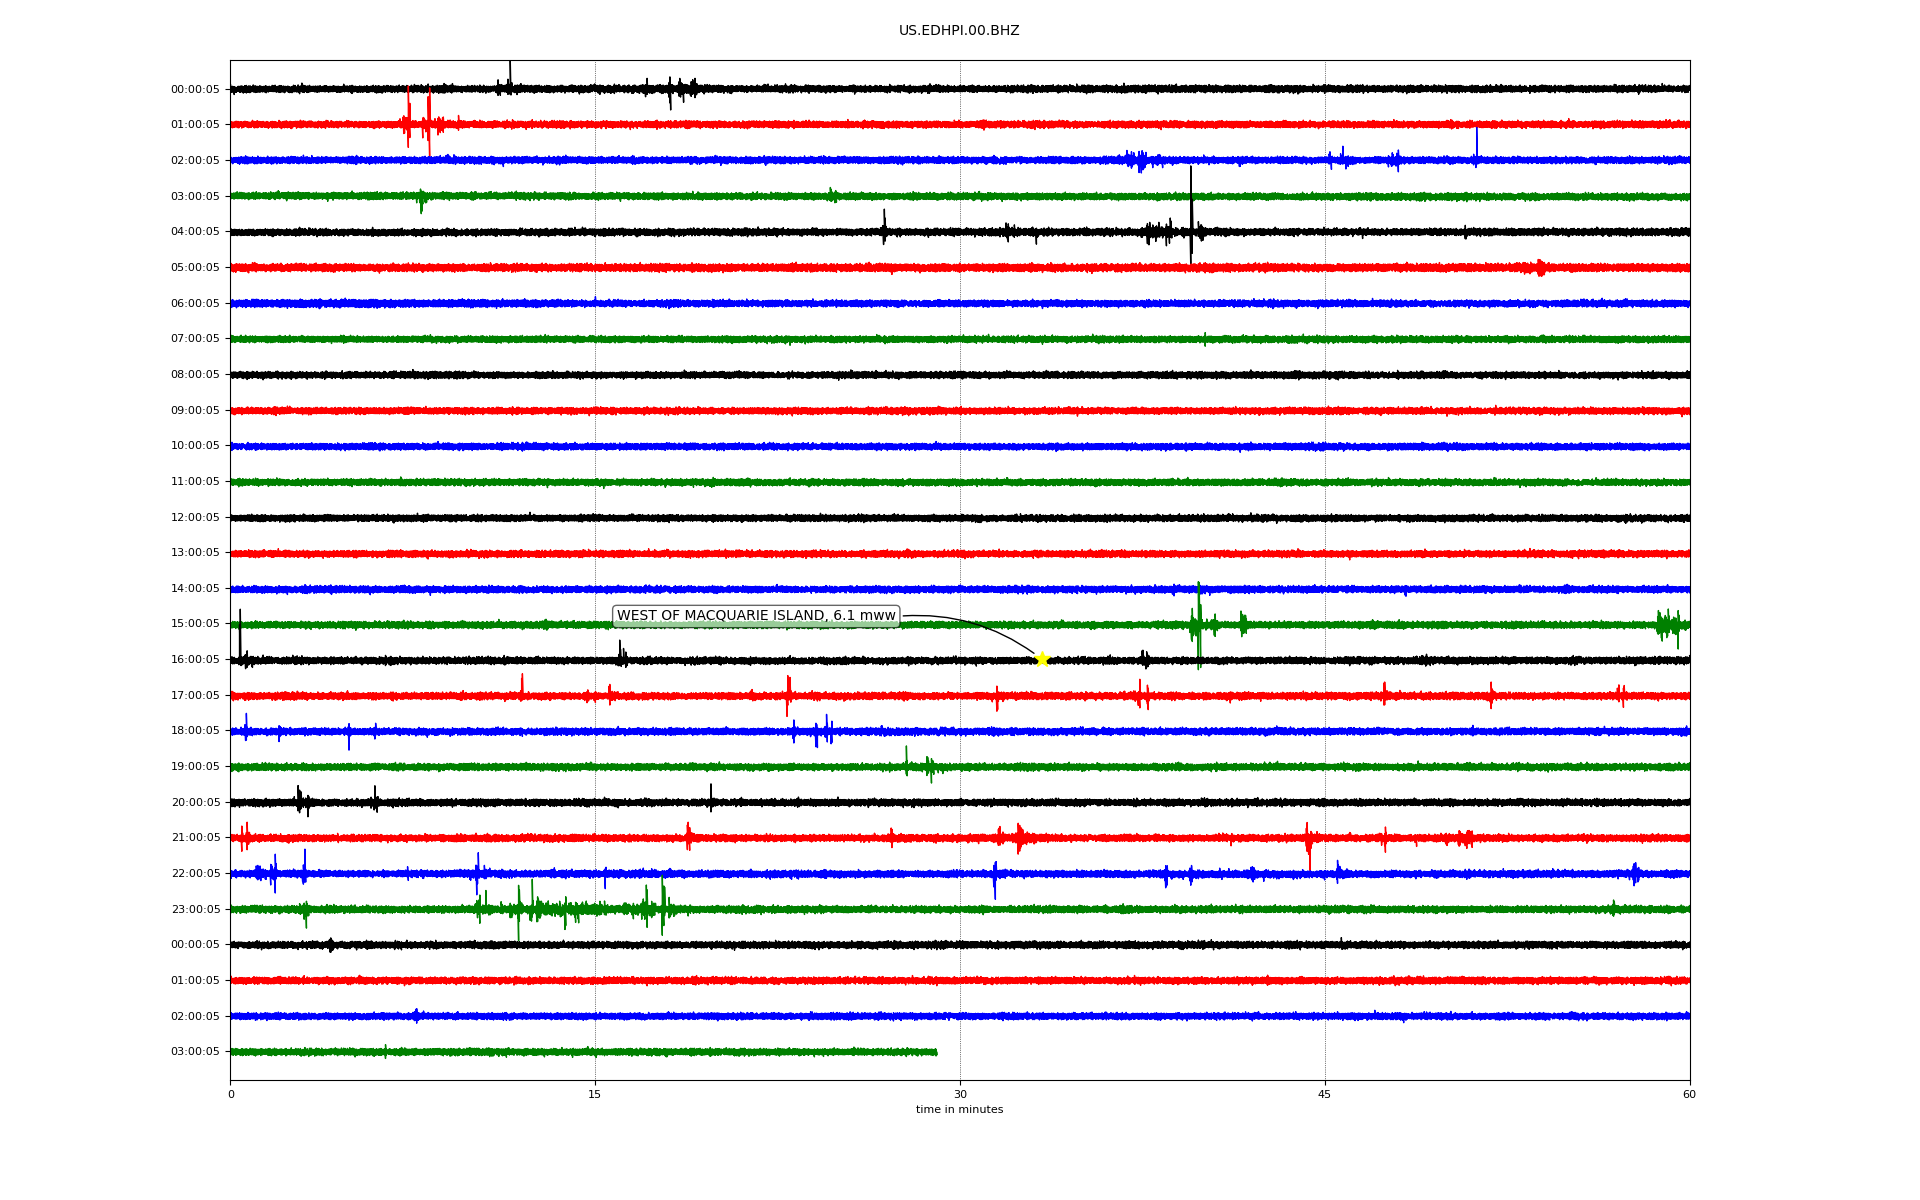This screenshot has width=1920, height=1200.
Task: Select the 19:00:05 row time label
Action: 195,767
